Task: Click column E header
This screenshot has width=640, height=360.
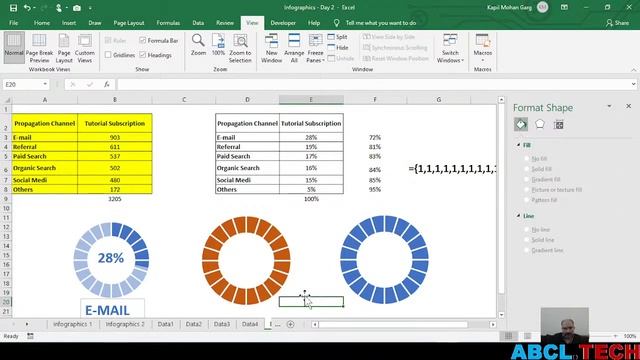Action: (x=311, y=100)
